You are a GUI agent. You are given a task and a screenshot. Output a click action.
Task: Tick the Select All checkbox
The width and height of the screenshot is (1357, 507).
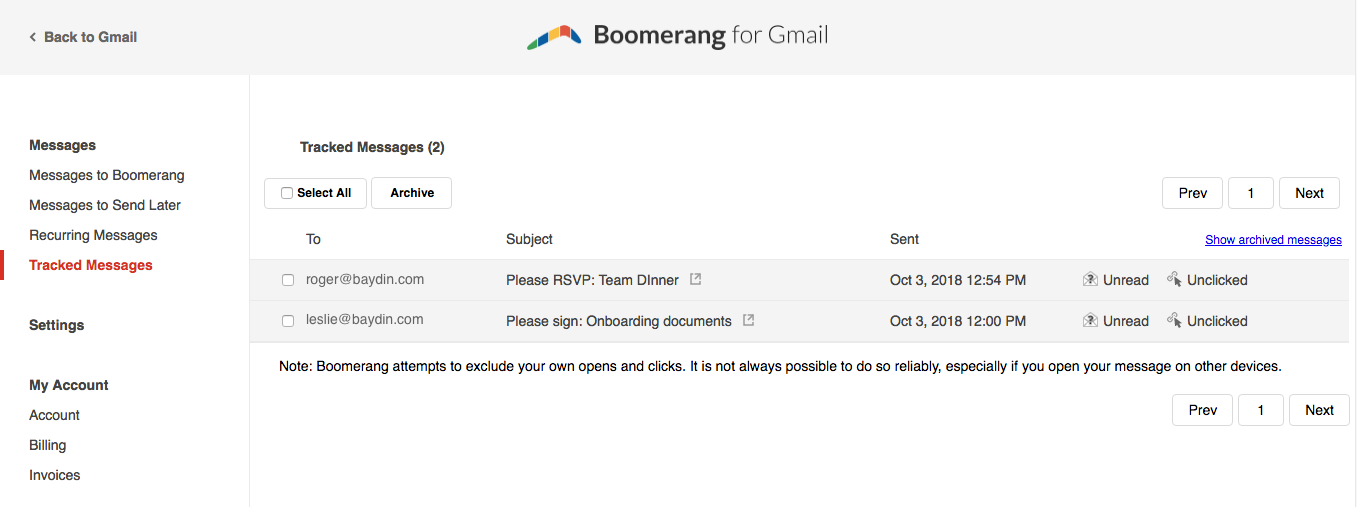(287, 193)
